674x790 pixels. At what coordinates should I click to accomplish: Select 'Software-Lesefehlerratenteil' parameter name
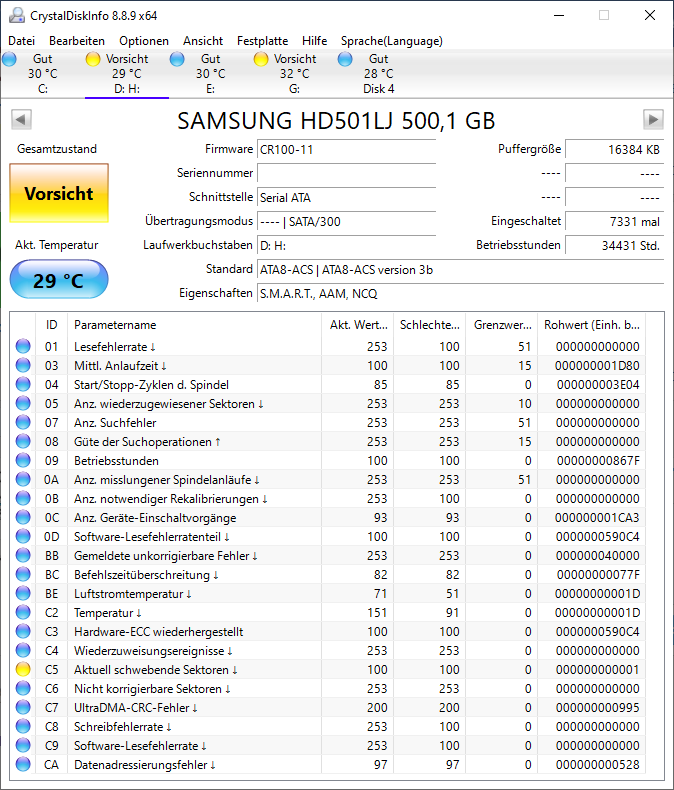tap(151, 537)
